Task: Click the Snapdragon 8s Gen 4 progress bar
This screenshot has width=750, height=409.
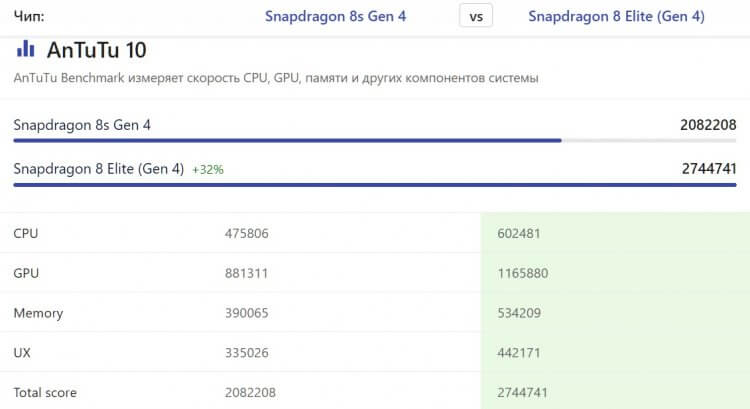Action: (x=375, y=141)
